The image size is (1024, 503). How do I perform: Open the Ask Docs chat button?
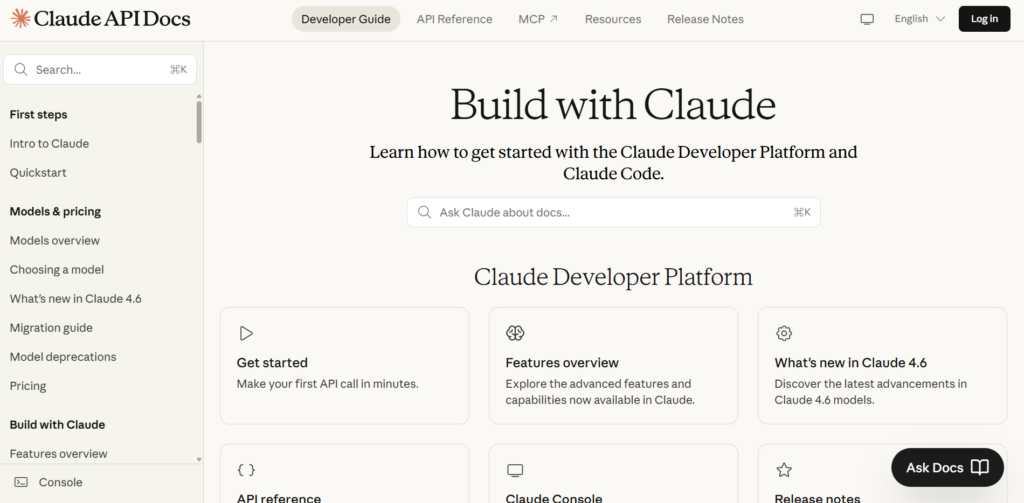[947, 467]
